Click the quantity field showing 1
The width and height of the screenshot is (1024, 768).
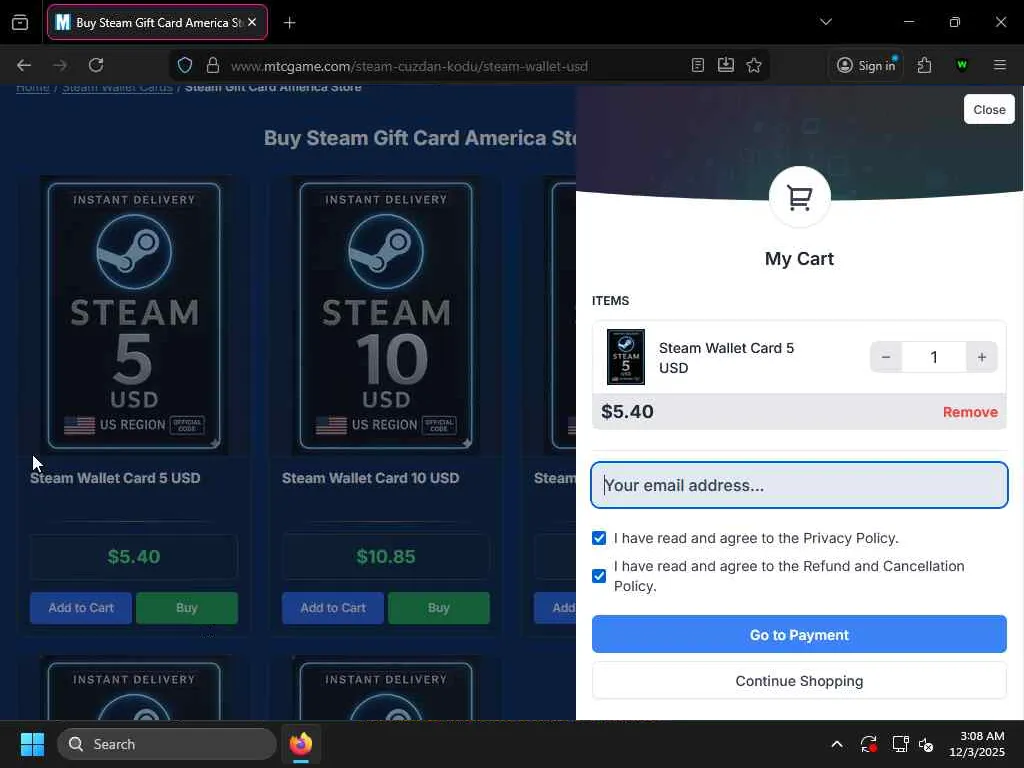coord(934,357)
